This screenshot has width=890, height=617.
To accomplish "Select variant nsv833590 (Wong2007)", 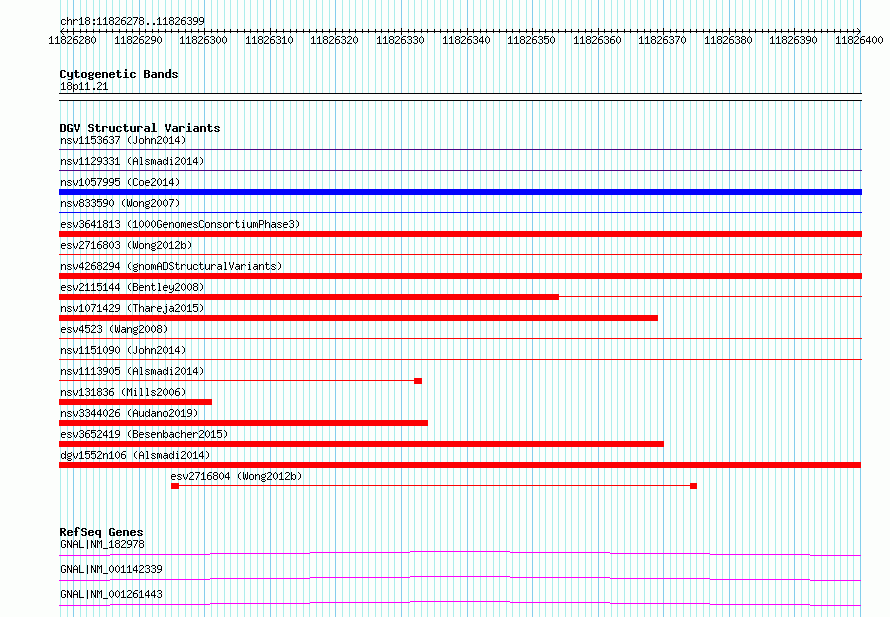I will [120, 203].
